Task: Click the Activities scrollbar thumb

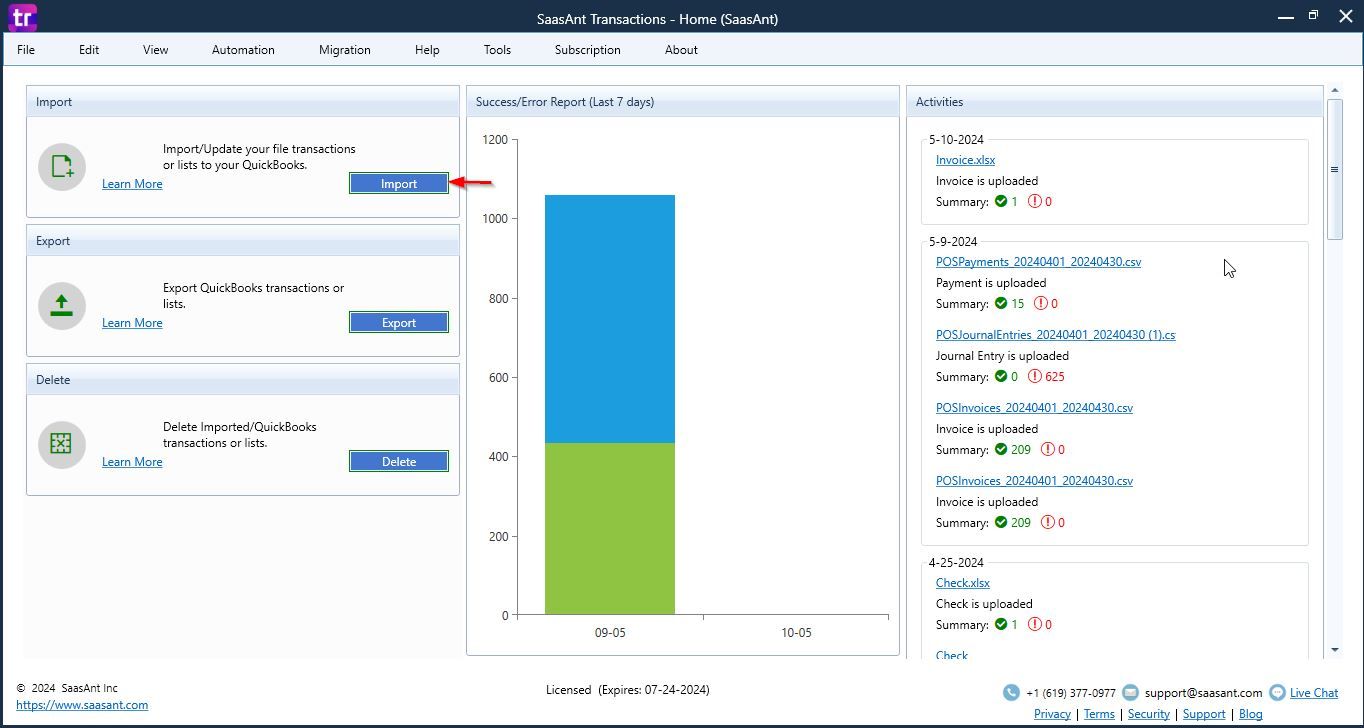Action: pos(1335,169)
